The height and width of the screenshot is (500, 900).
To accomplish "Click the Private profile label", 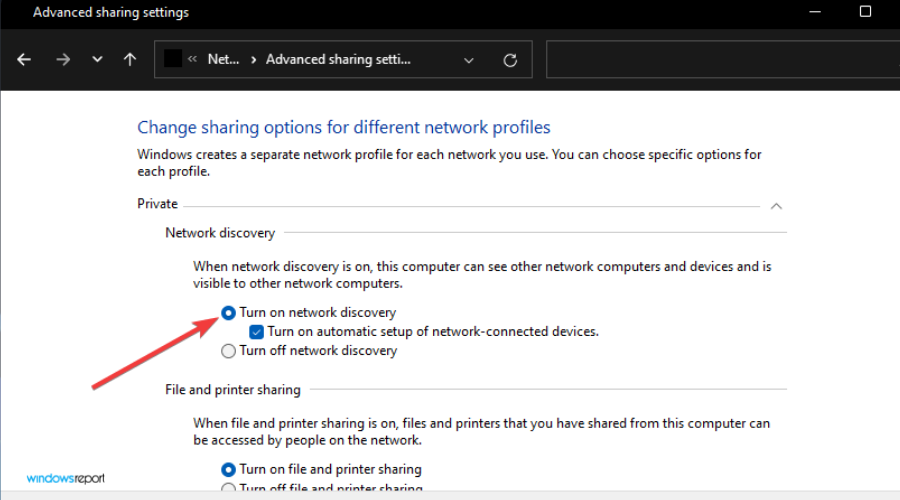I will click(x=157, y=204).
